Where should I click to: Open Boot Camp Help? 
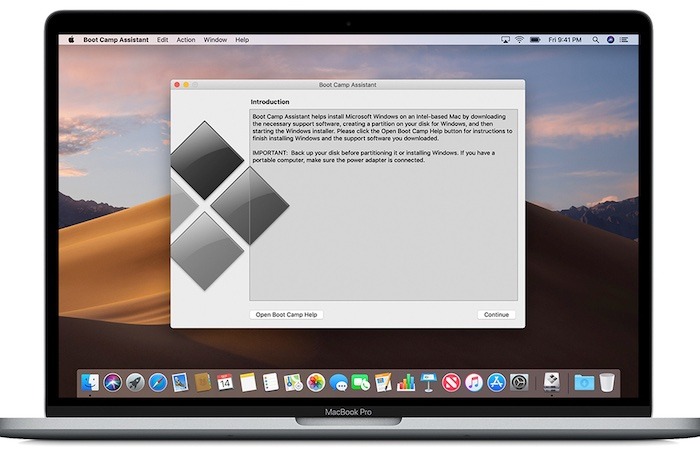point(286,314)
